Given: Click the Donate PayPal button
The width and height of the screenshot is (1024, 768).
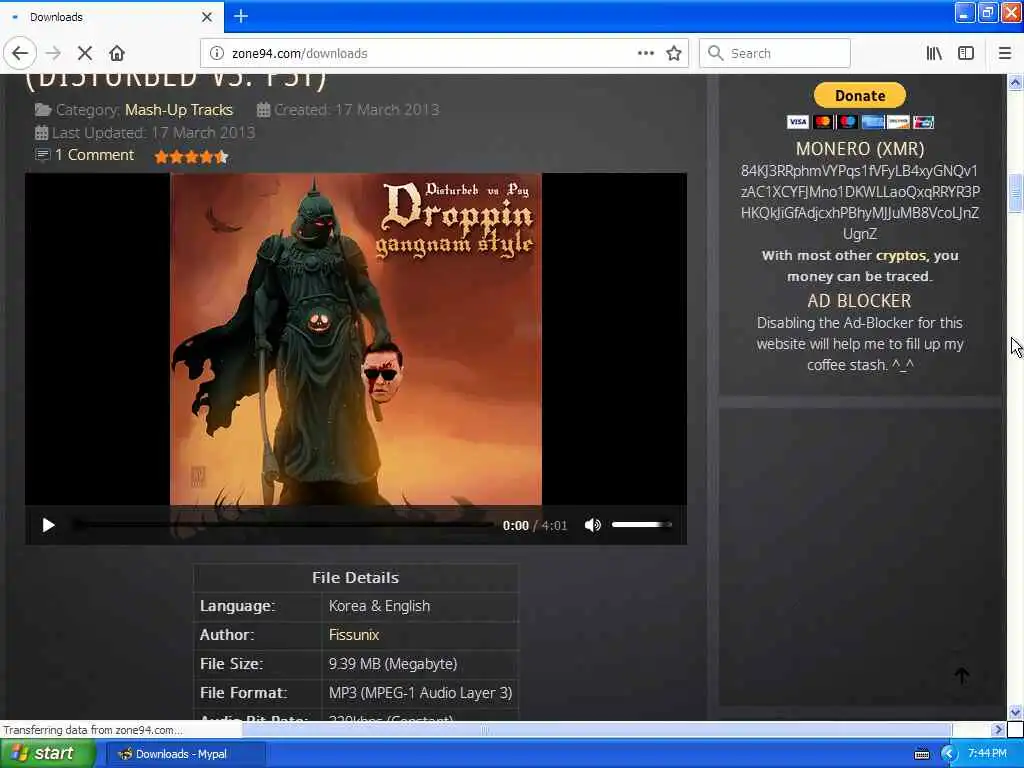Looking at the screenshot, I should coord(859,95).
